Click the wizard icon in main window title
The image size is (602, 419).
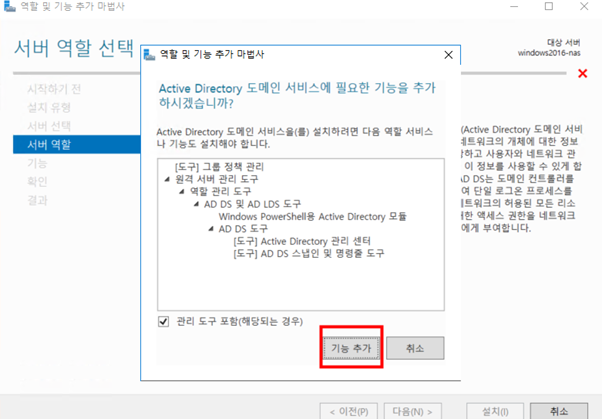(10, 6)
